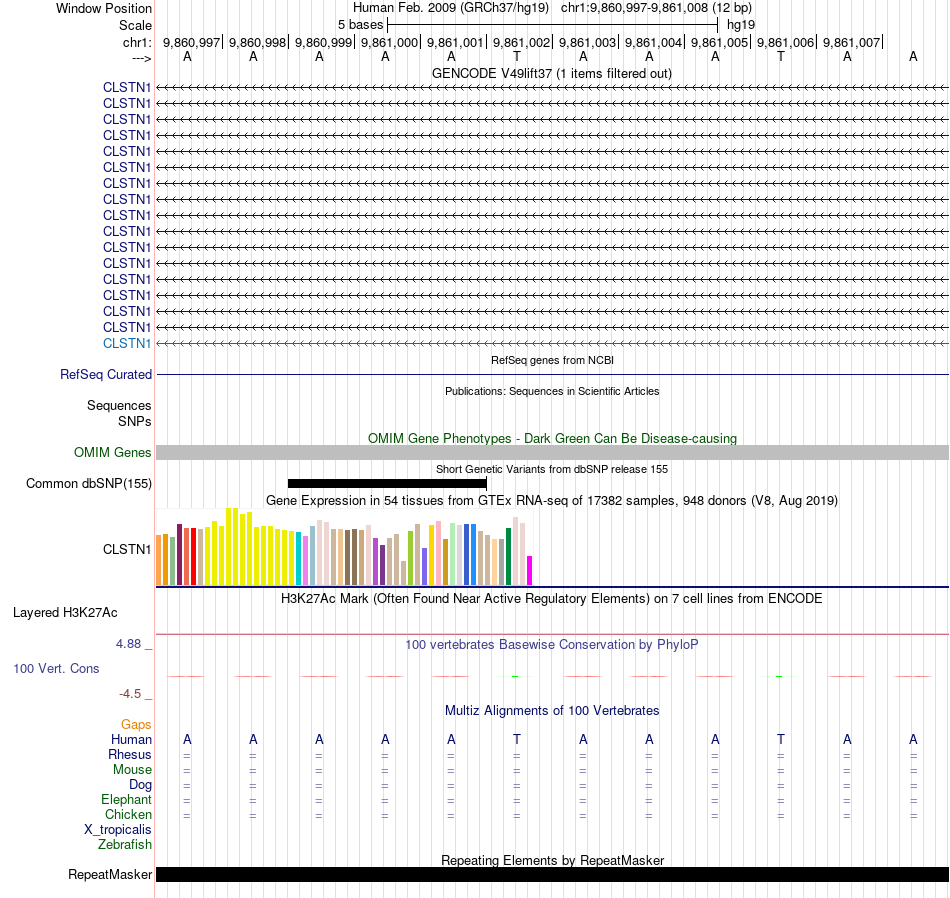The image size is (950, 898).
Task: Click the hg19 label beside the scale bar
Action: click(740, 25)
